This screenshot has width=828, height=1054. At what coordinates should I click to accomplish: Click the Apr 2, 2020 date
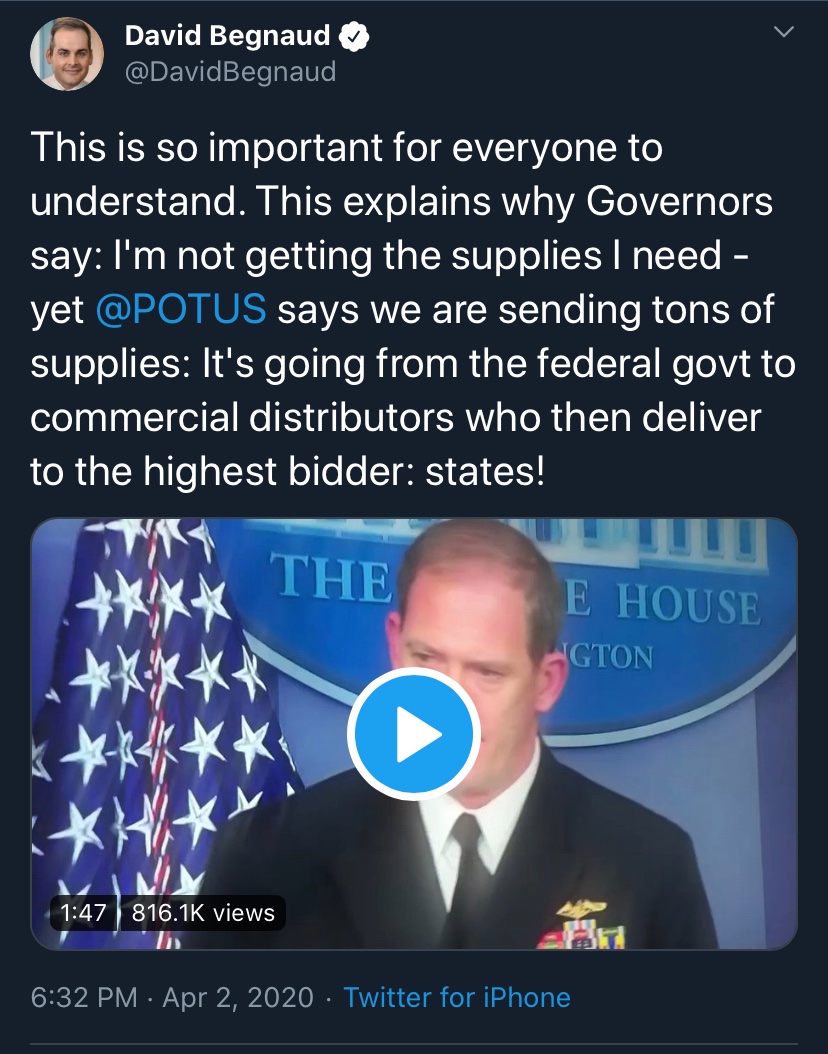(x=238, y=997)
